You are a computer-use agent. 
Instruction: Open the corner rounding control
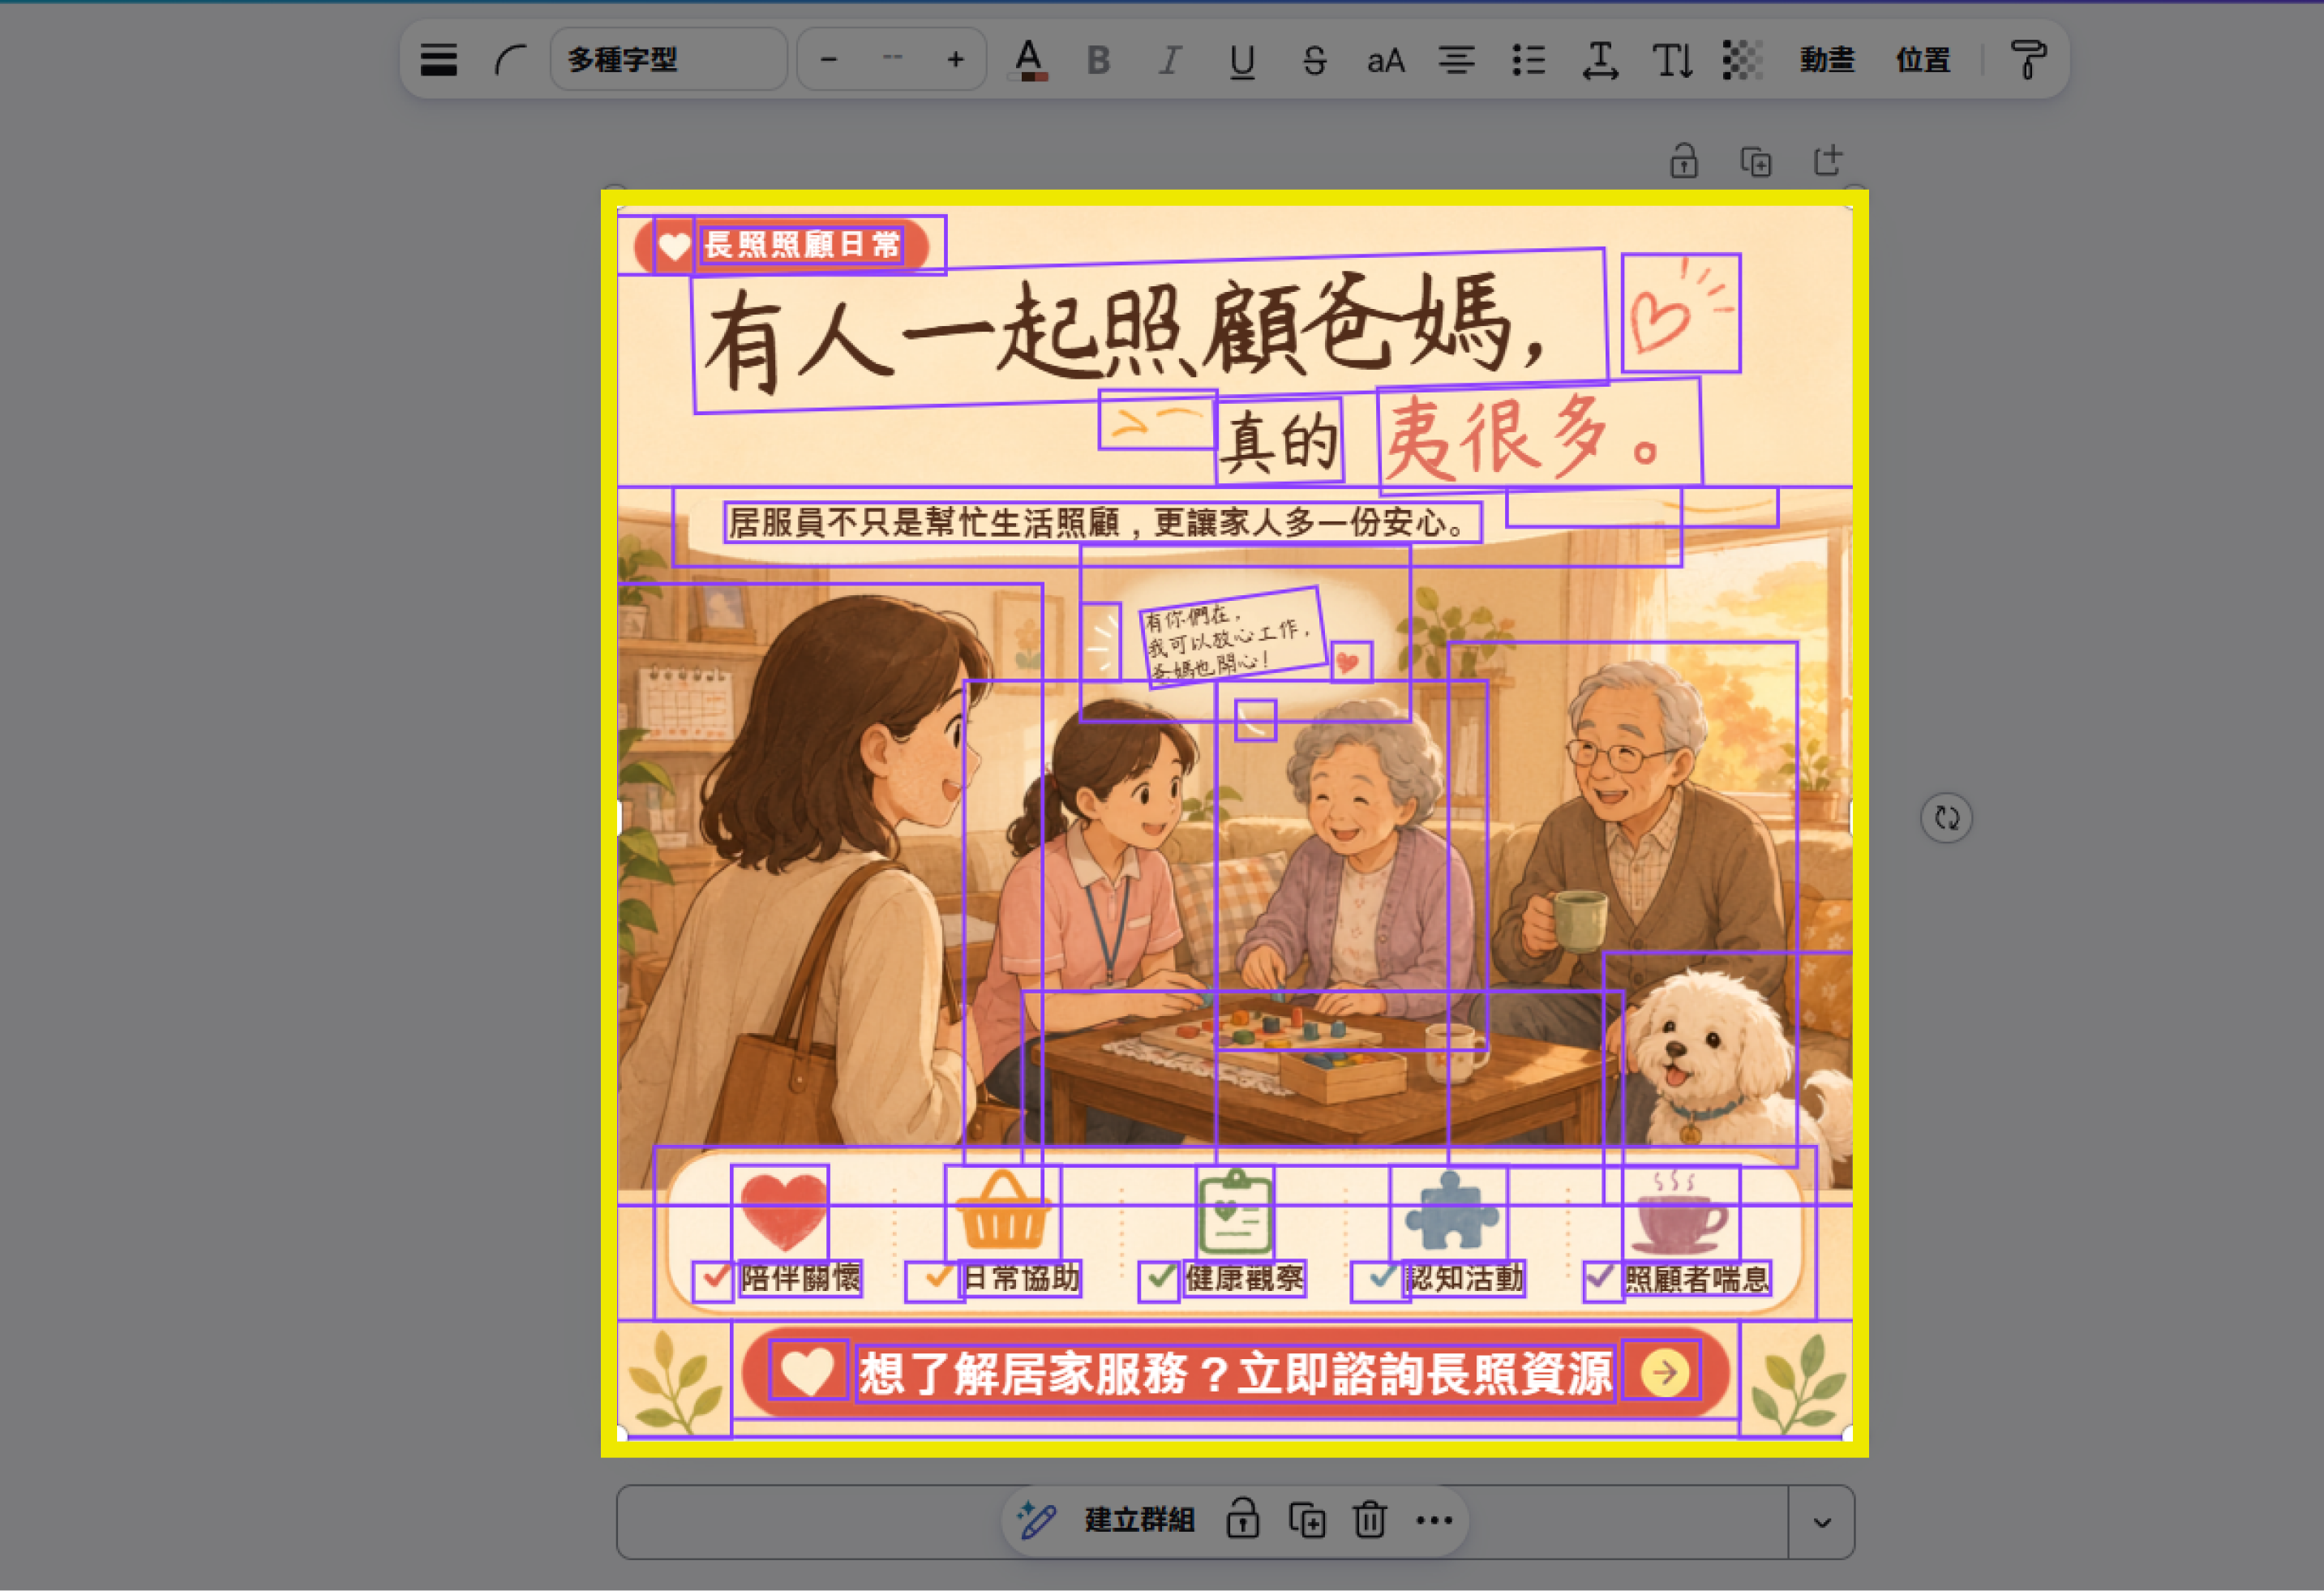click(x=510, y=60)
